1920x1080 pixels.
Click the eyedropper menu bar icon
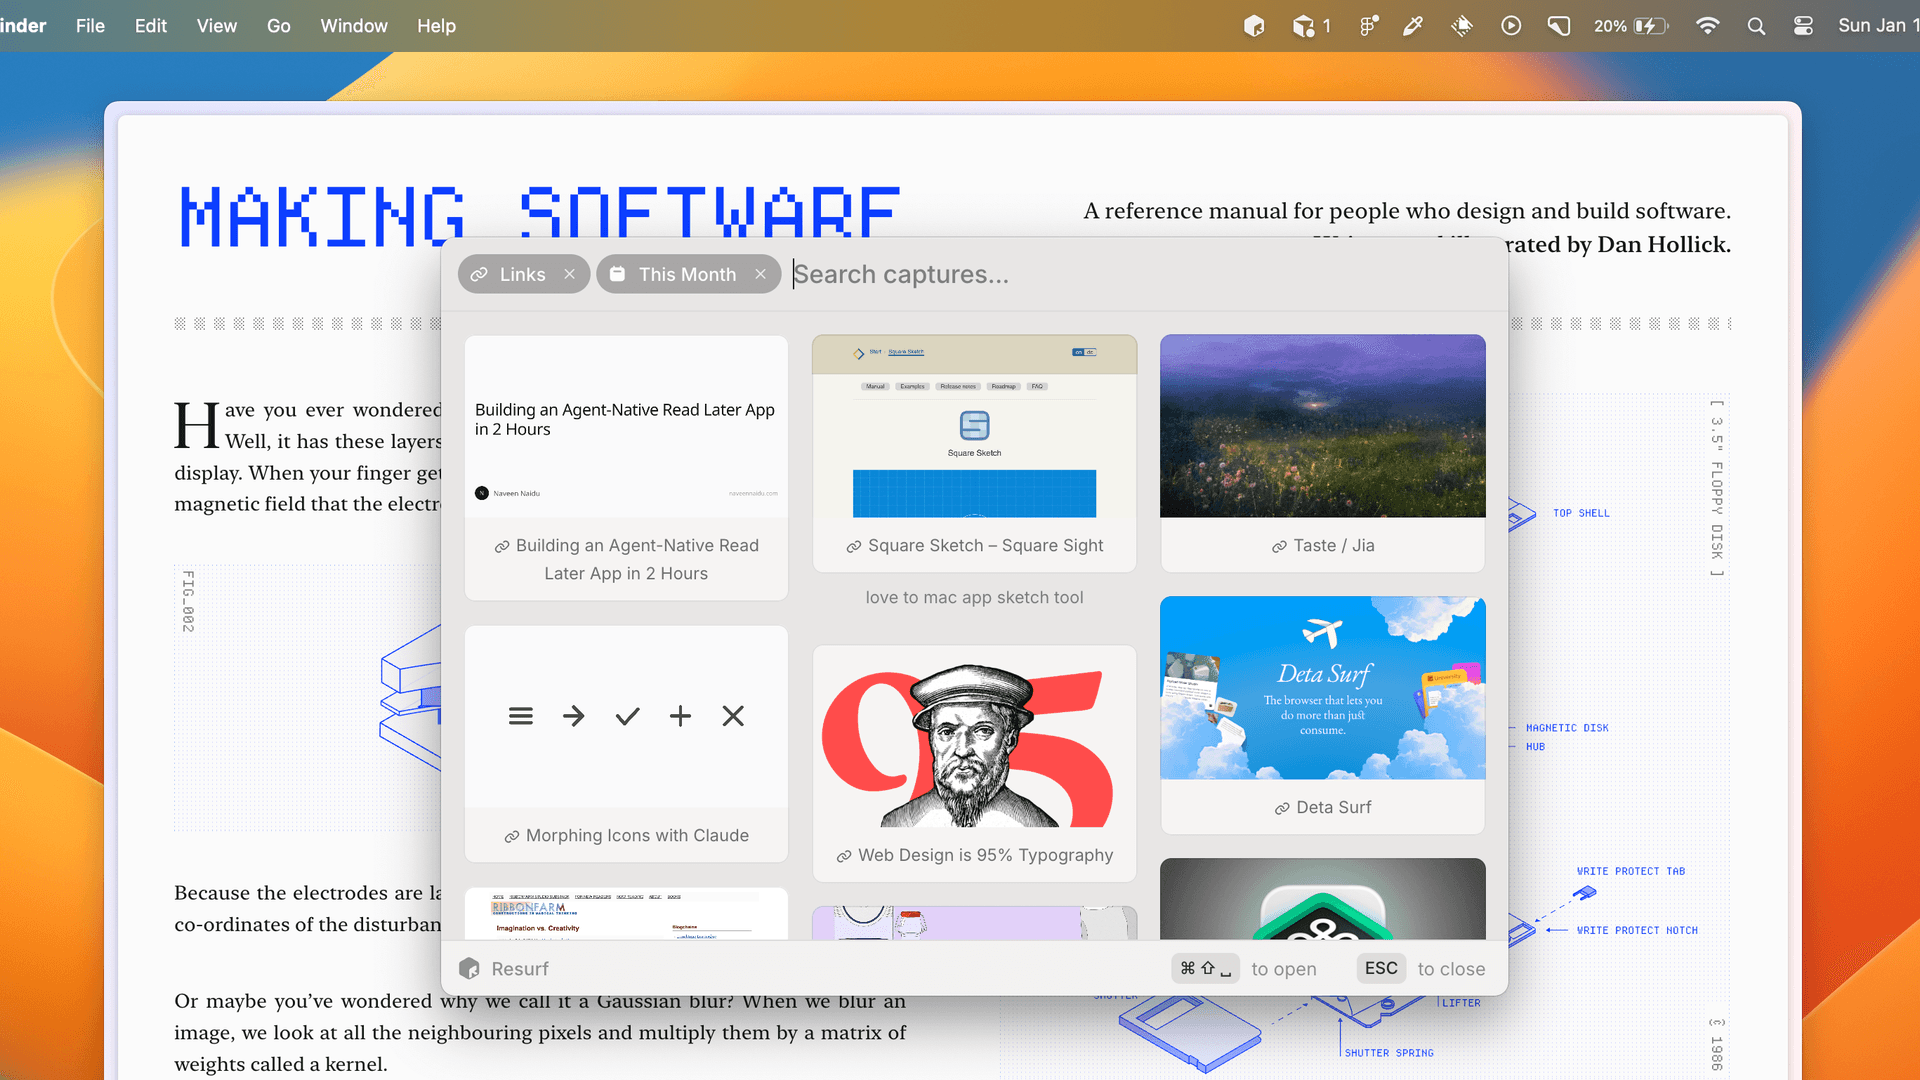pyautogui.click(x=1412, y=26)
